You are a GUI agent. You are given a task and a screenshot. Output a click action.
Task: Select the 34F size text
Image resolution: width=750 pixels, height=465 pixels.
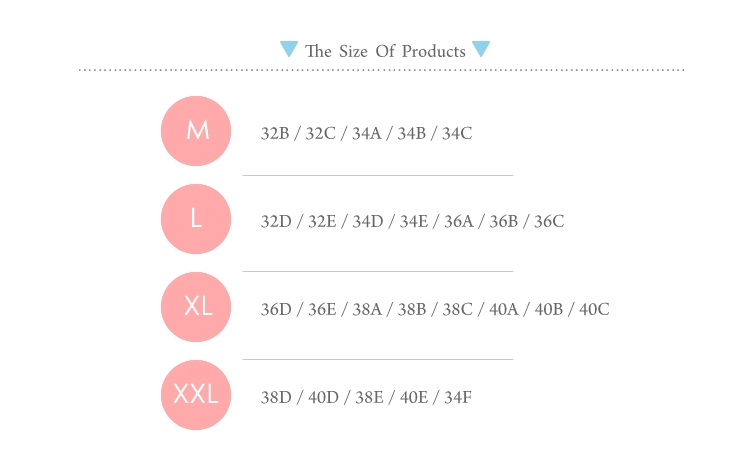[458, 398]
